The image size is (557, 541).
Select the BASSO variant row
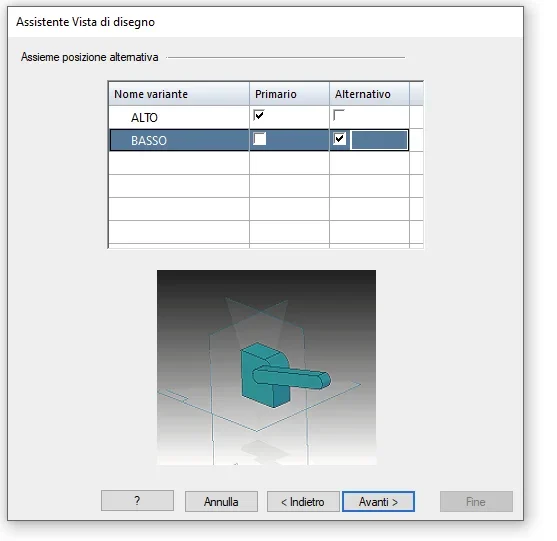[x=259, y=140]
